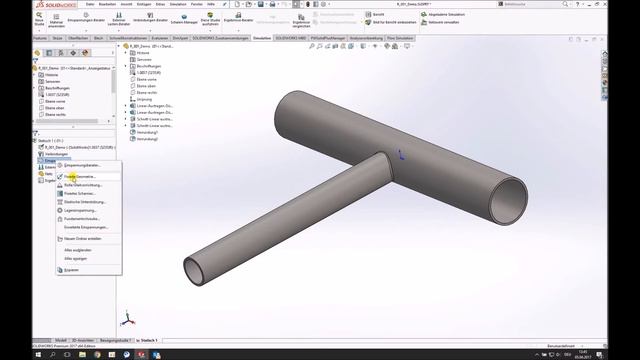This screenshot has height=360, width=640.
Task: Click the Open file icon in title toolbar
Action: [x=249, y=4]
